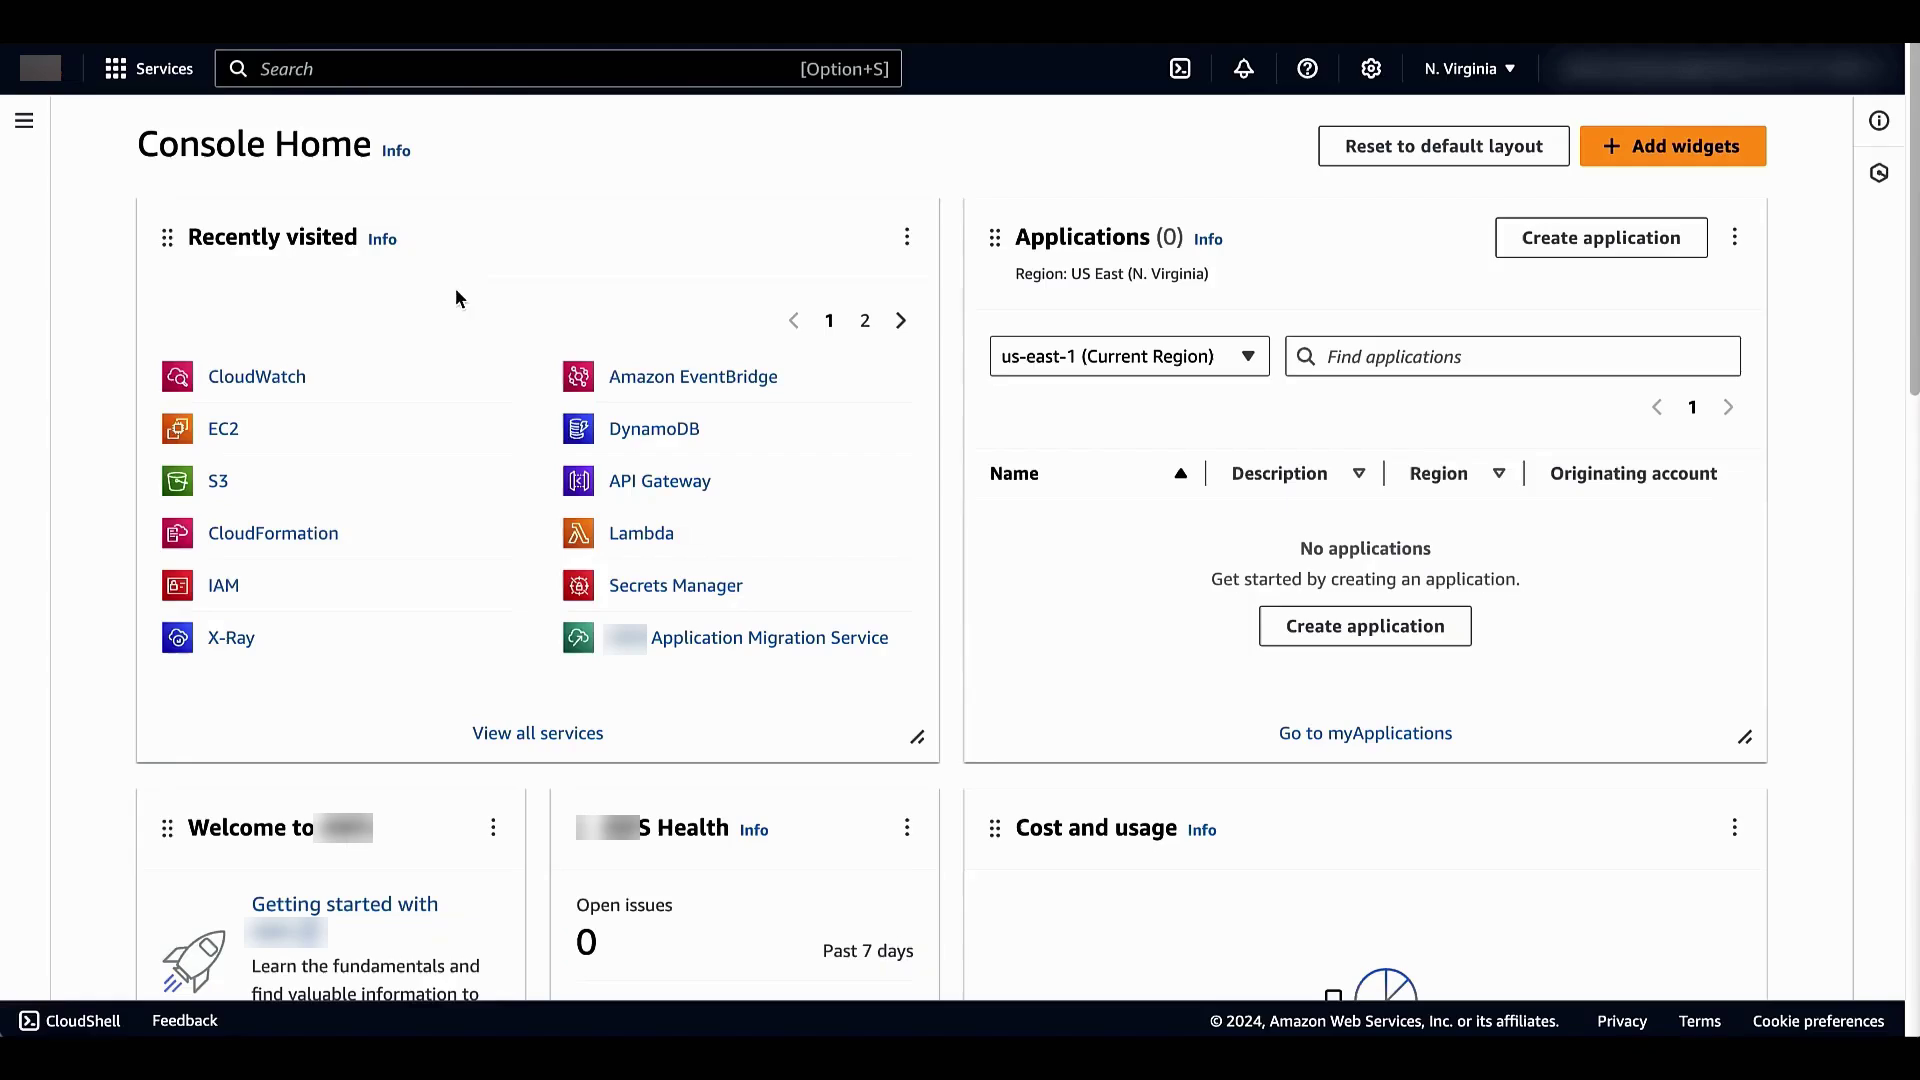Click the Add widgets button
The width and height of the screenshot is (1920, 1080).
pyautogui.click(x=1672, y=146)
